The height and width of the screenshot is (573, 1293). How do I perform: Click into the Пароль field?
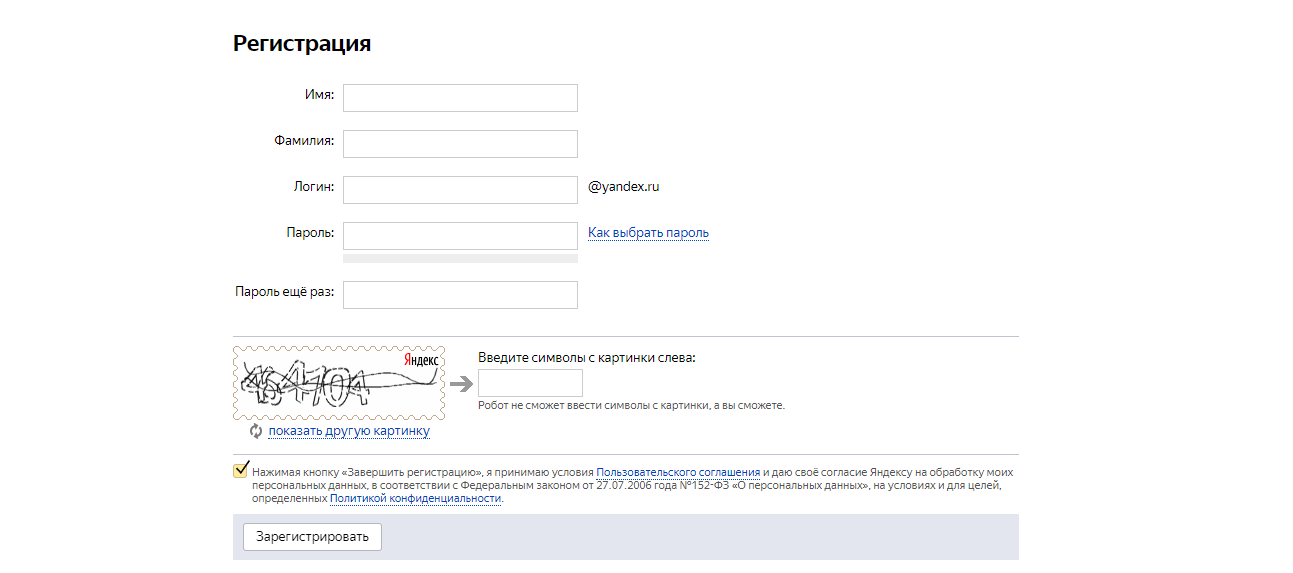pyautogui.click(x=460, y=236)
